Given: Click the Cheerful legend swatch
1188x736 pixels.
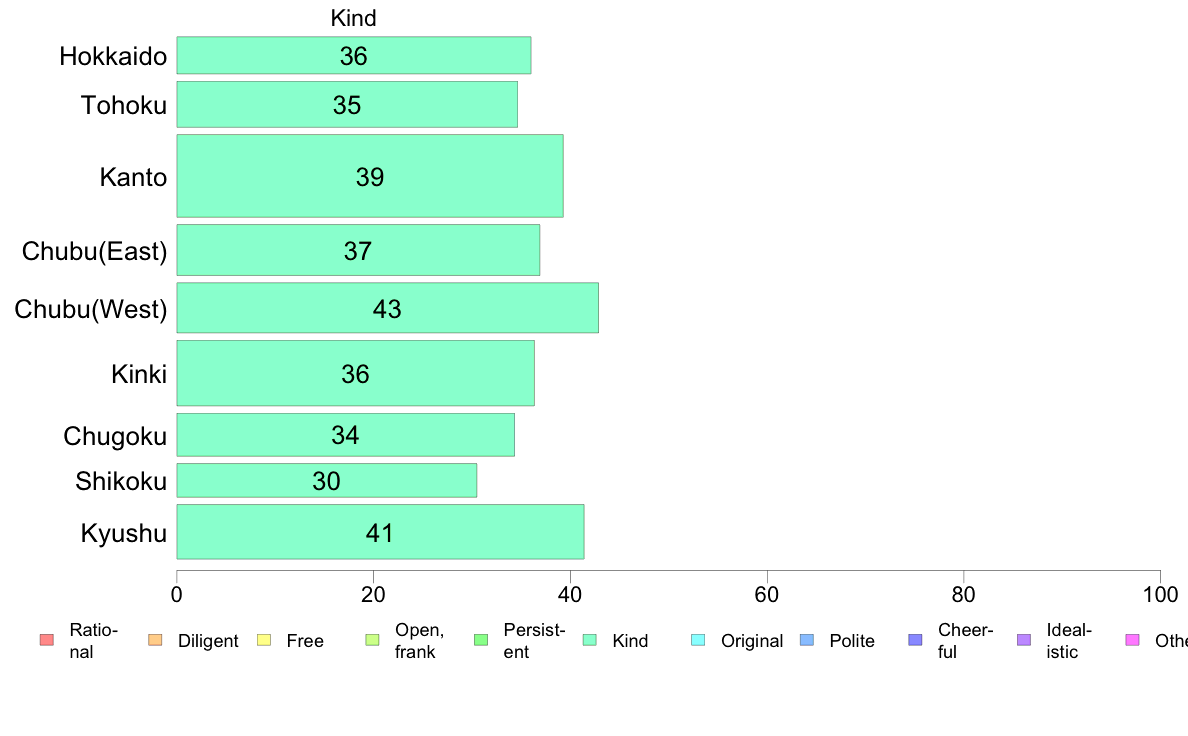Looking at the screenshot, I should (x=915, y=640).
